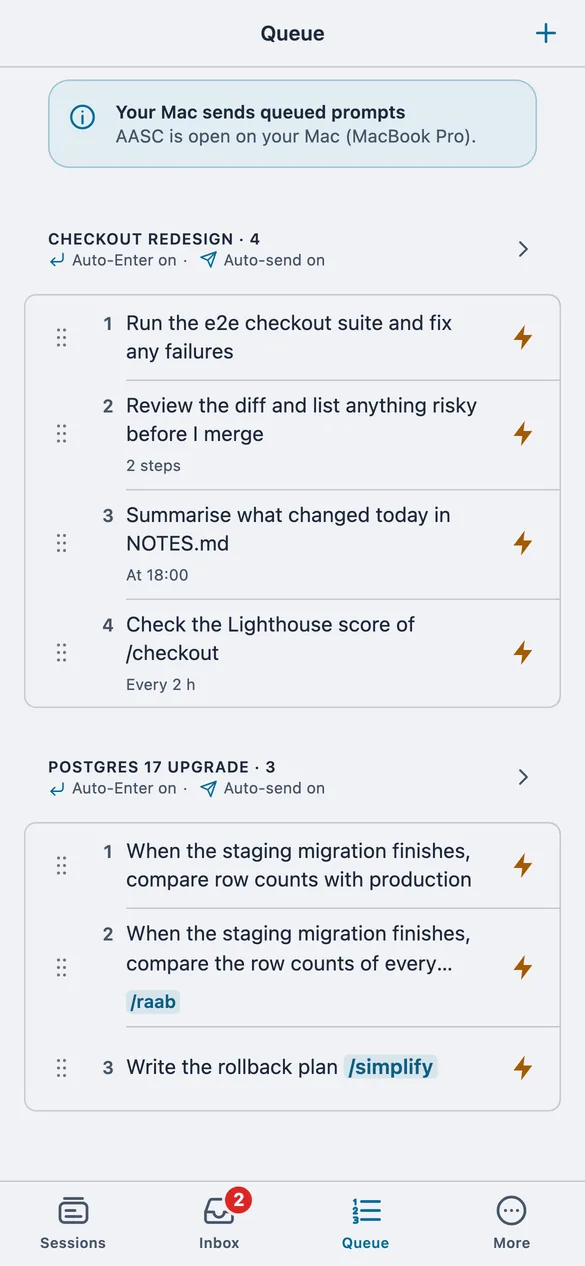This screenshot has width=585, height=1266.
Task: Toggle Auto-Enter on for Checkout Redesign
Action: (x=113, y=260)
